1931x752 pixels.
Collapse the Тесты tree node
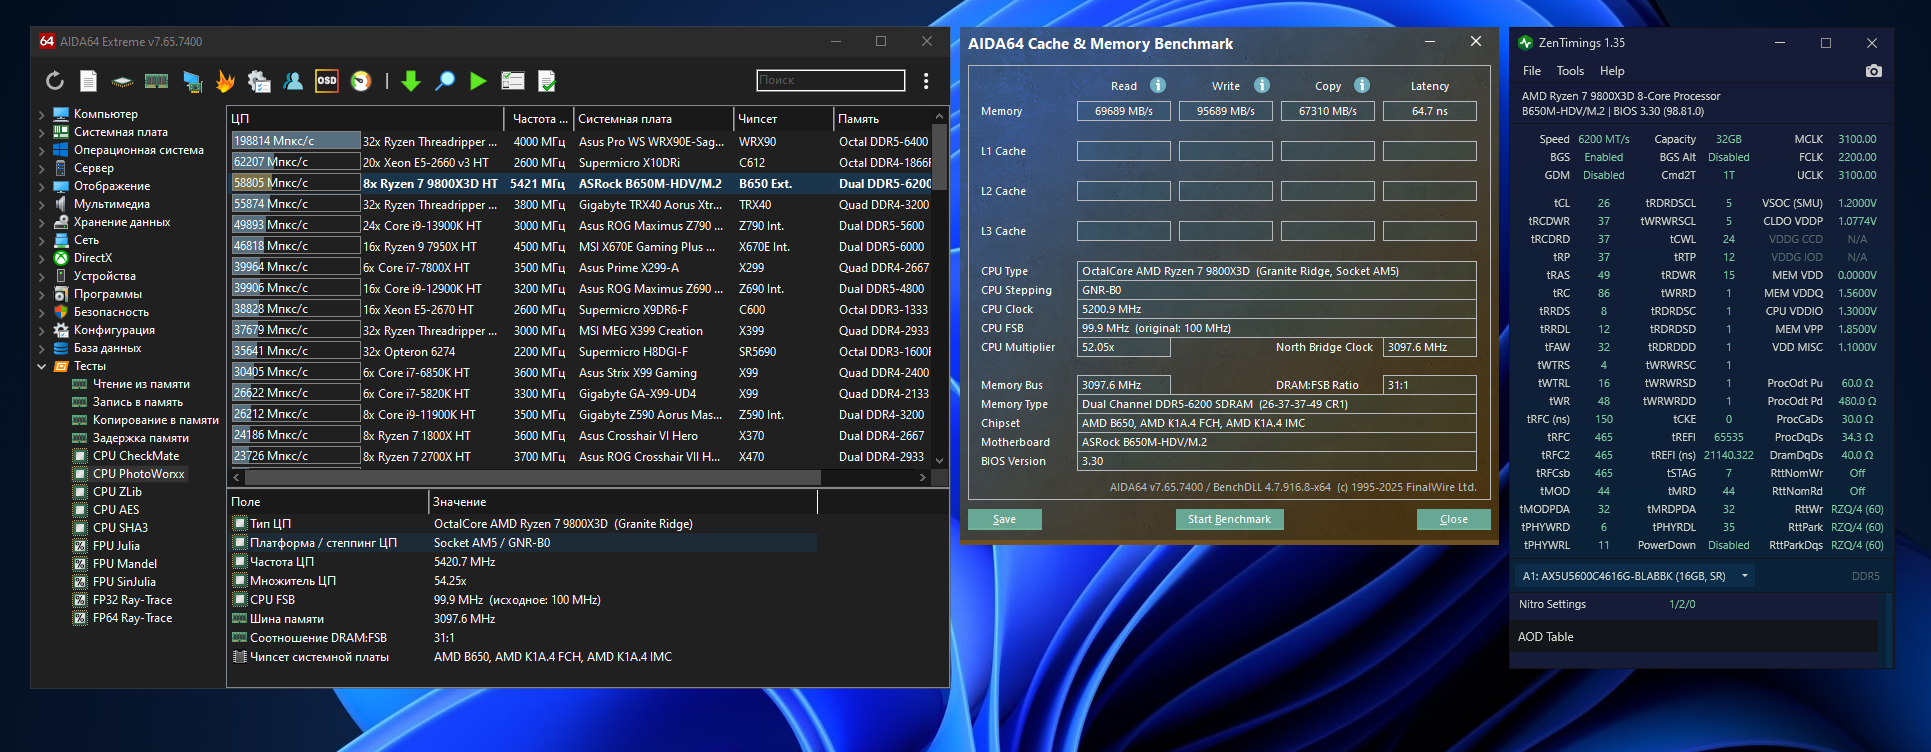point(41,366)
